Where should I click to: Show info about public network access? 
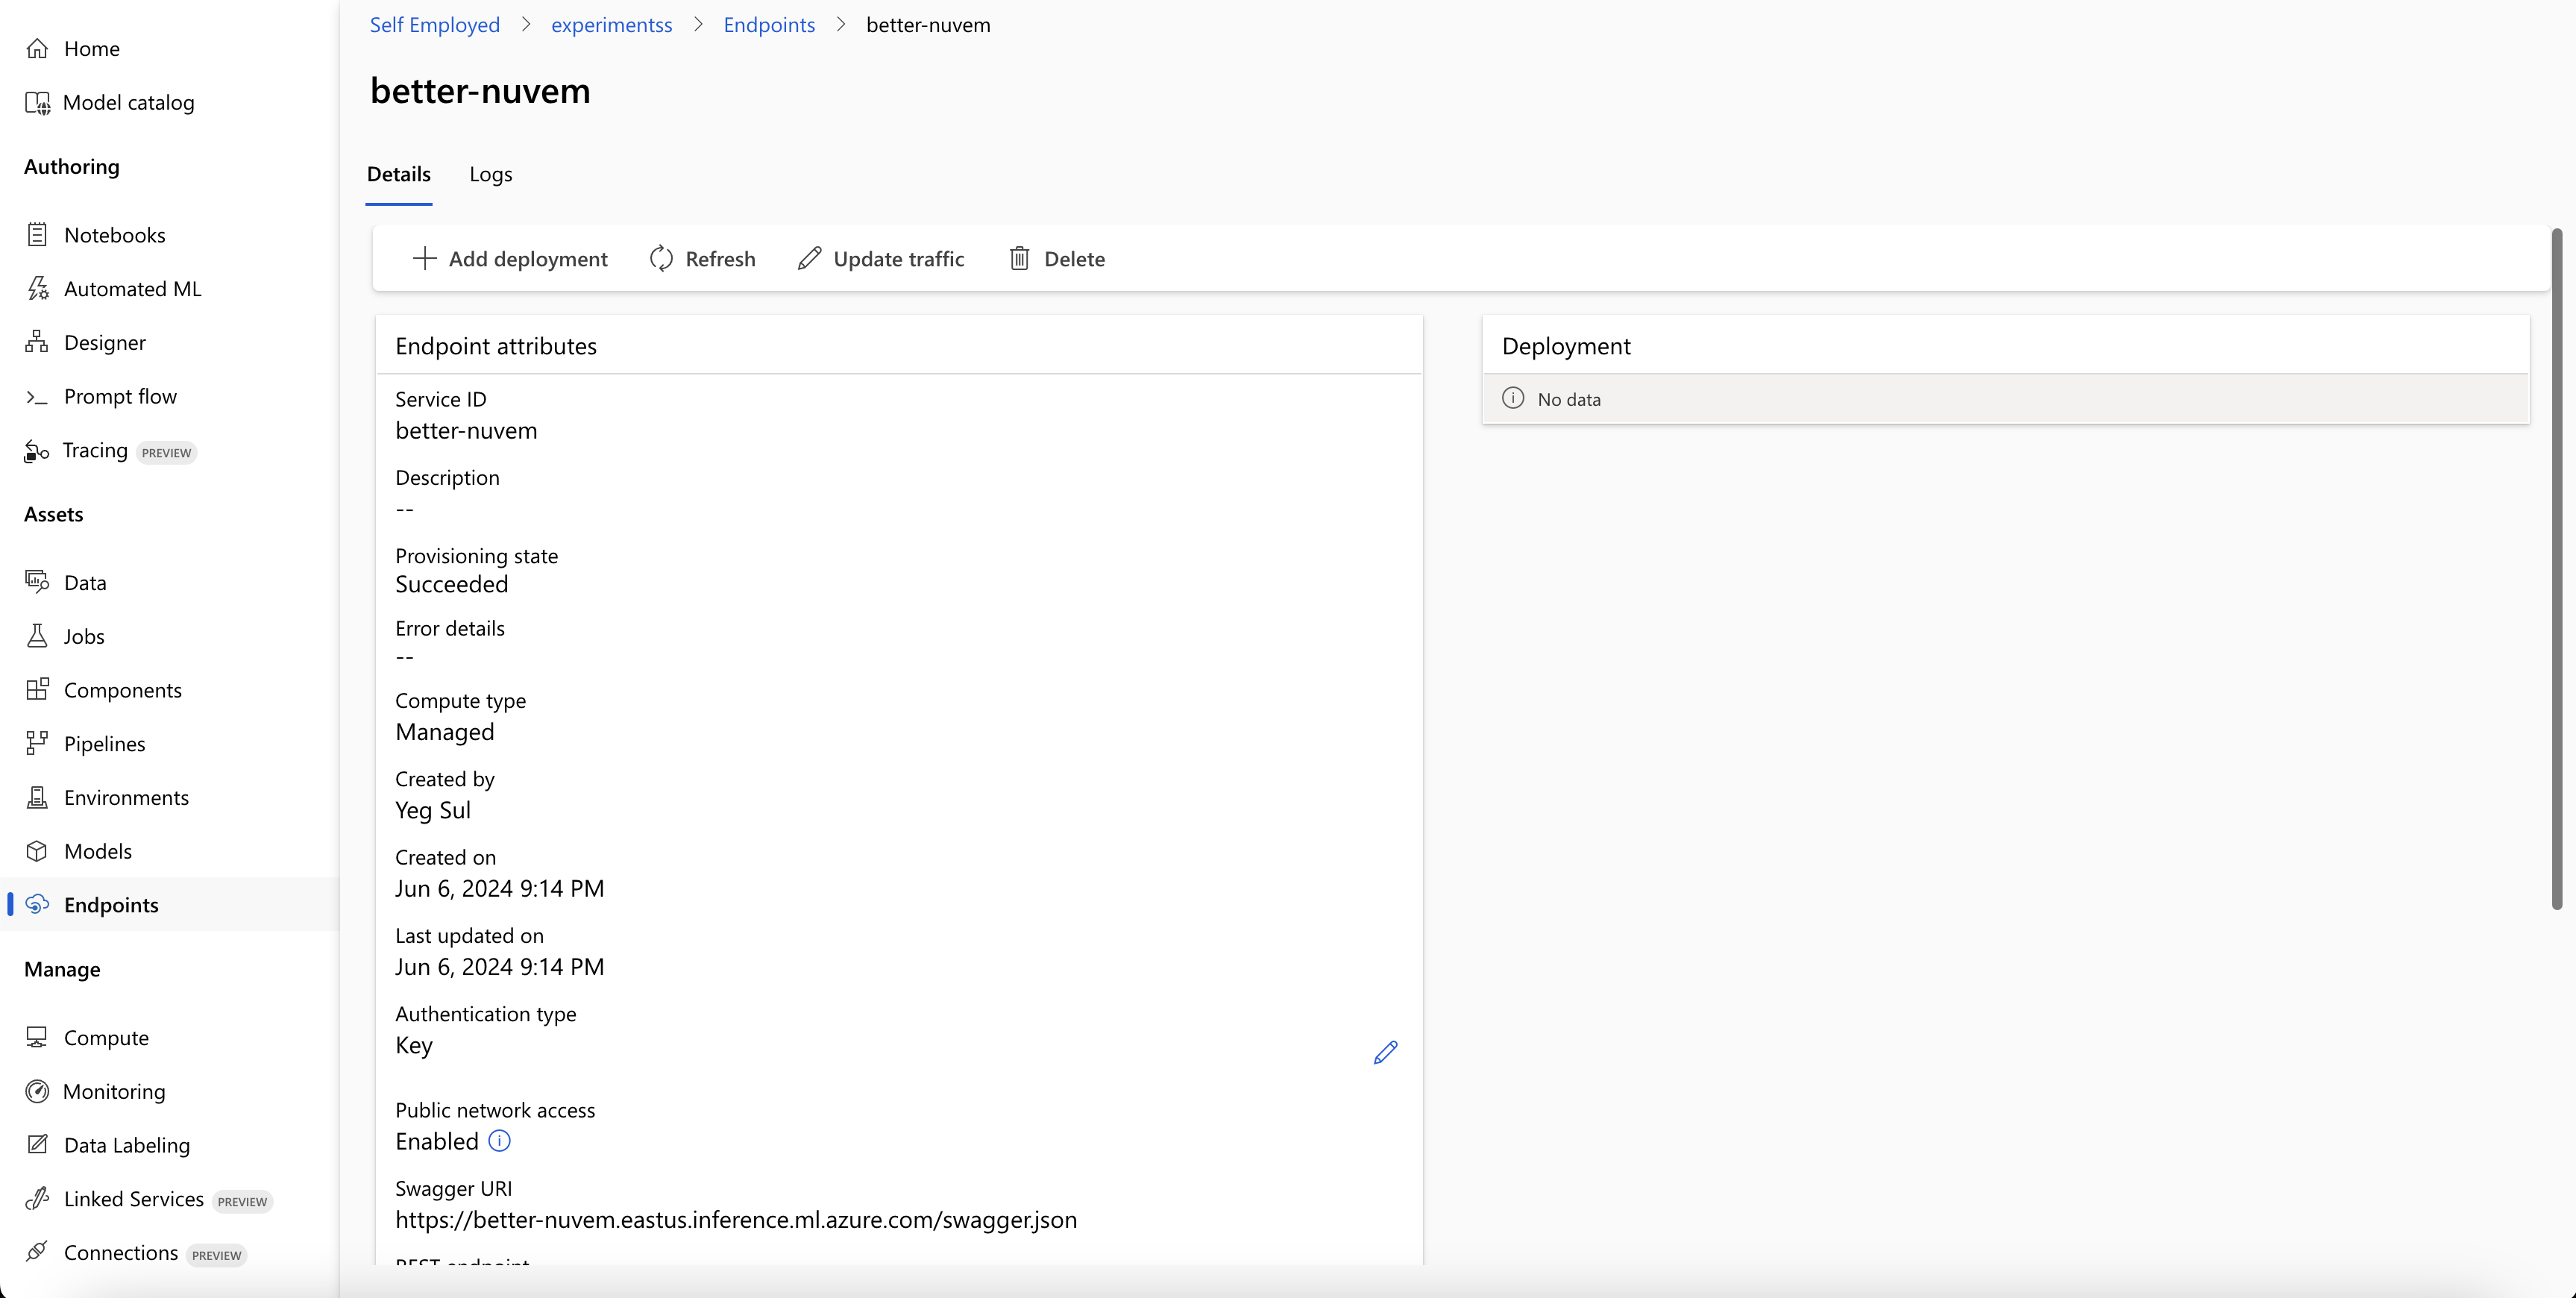[x=499, y=1141]
